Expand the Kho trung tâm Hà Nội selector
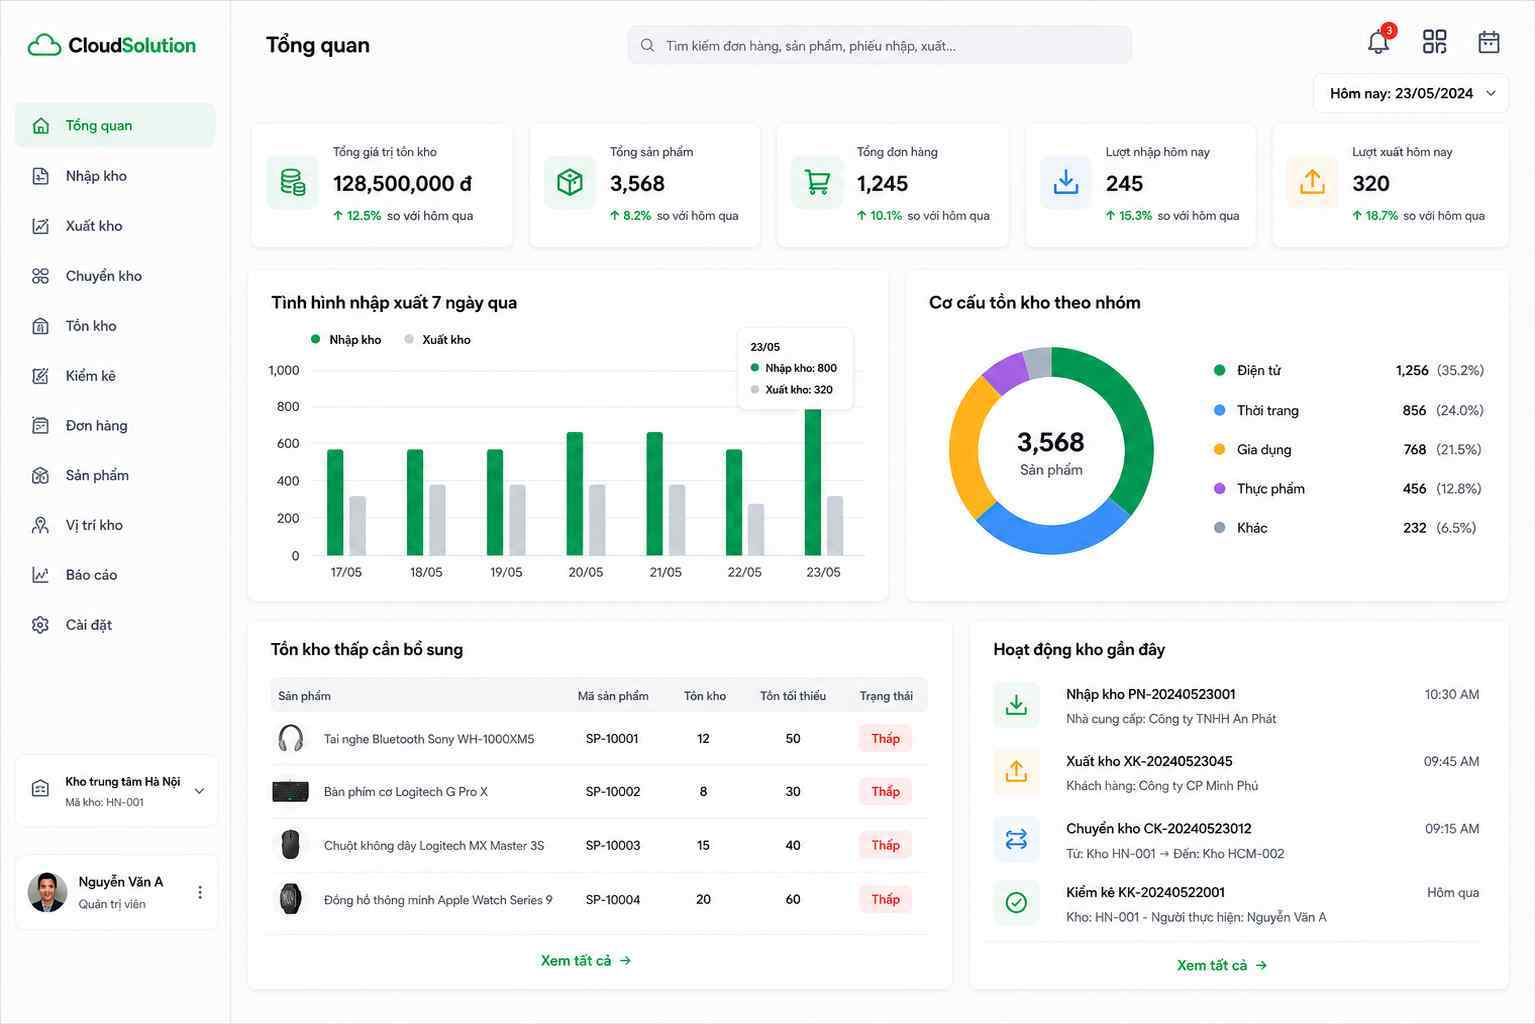The height and width of the screenshot is (1024, 1535). point(117,790)
